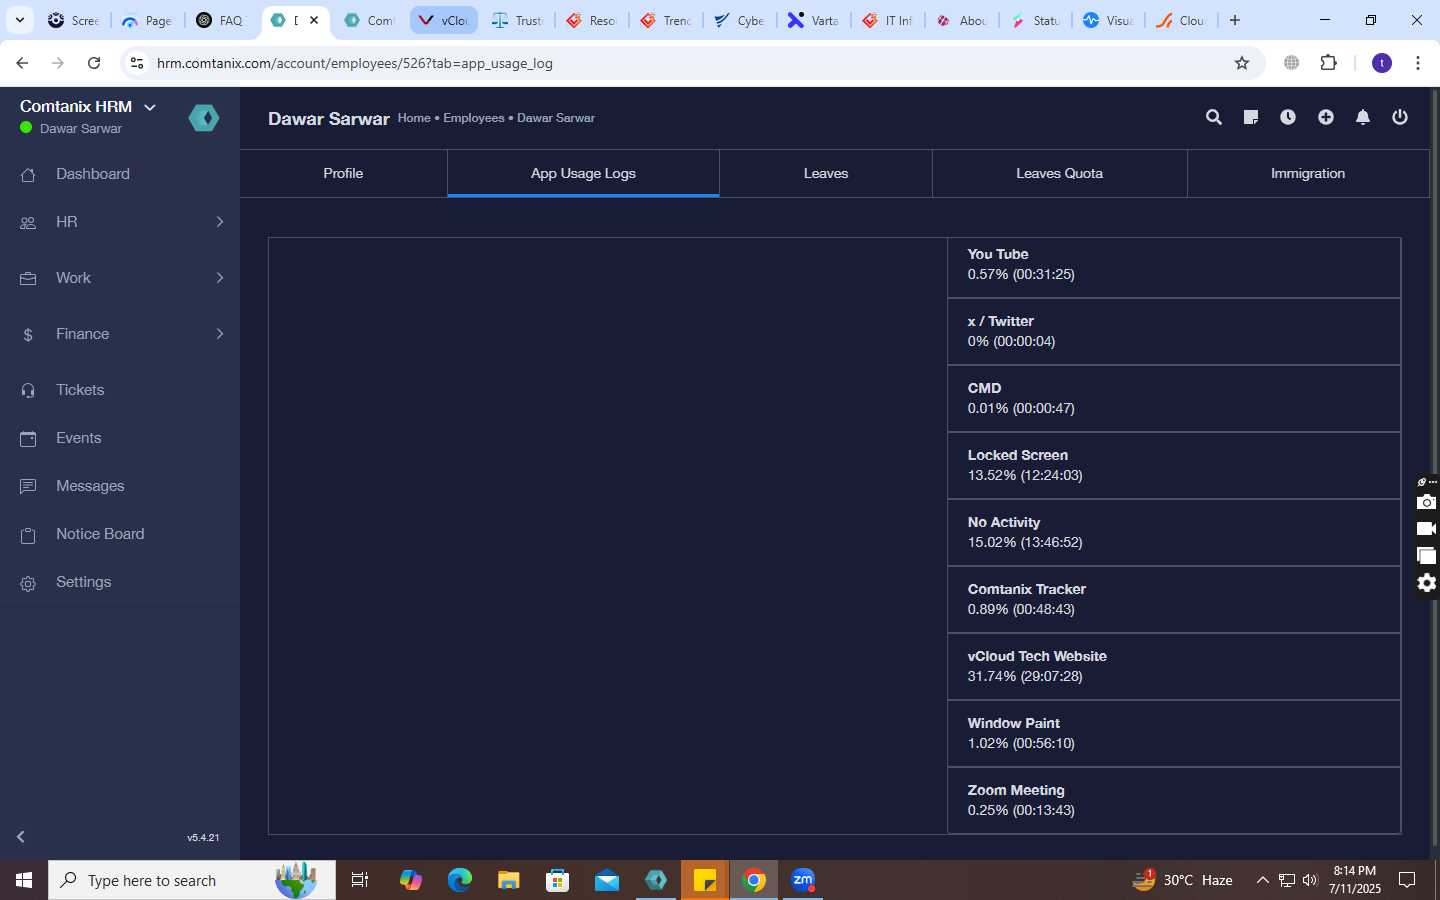Select the Locked Screen usage entry
The image size is (1440, 900).
[1174, 465]
